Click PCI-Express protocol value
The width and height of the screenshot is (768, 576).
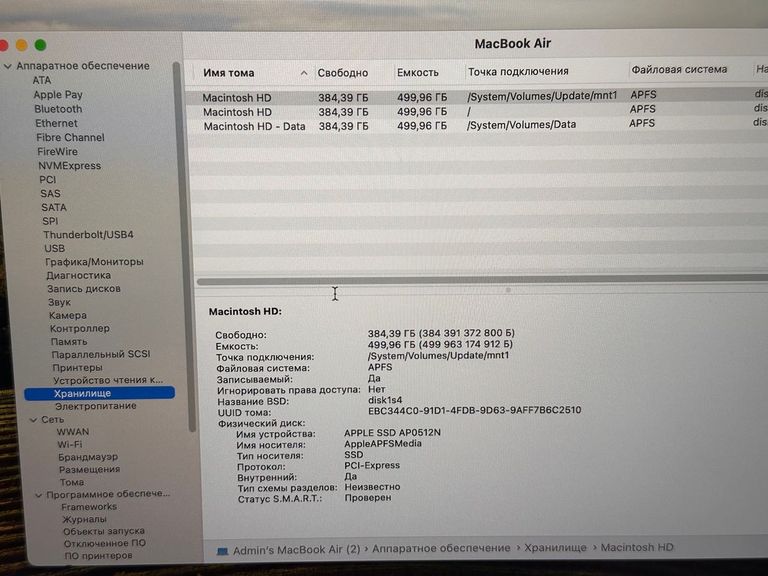(372, 465)
